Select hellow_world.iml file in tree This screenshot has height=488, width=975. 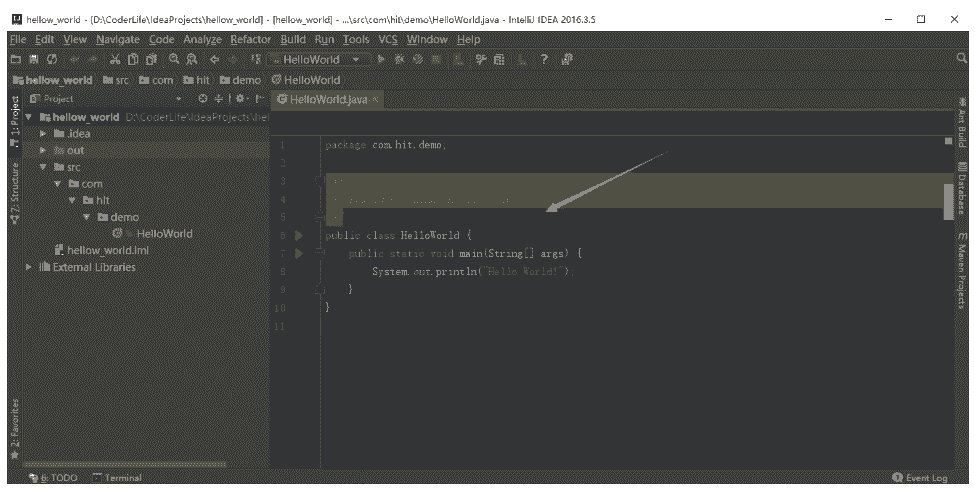pyautogui.click(x=100, y=250)
